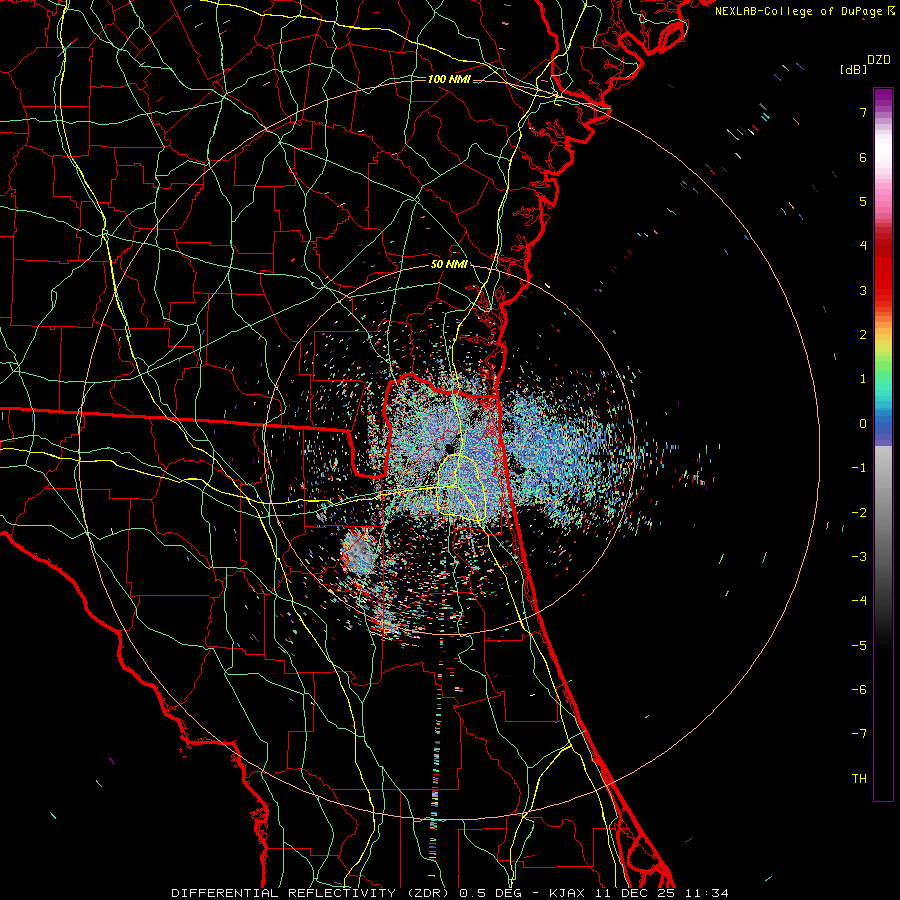Click the 2 value on the color scale
This screenshot has height=900, width=900.
[863, 335]
